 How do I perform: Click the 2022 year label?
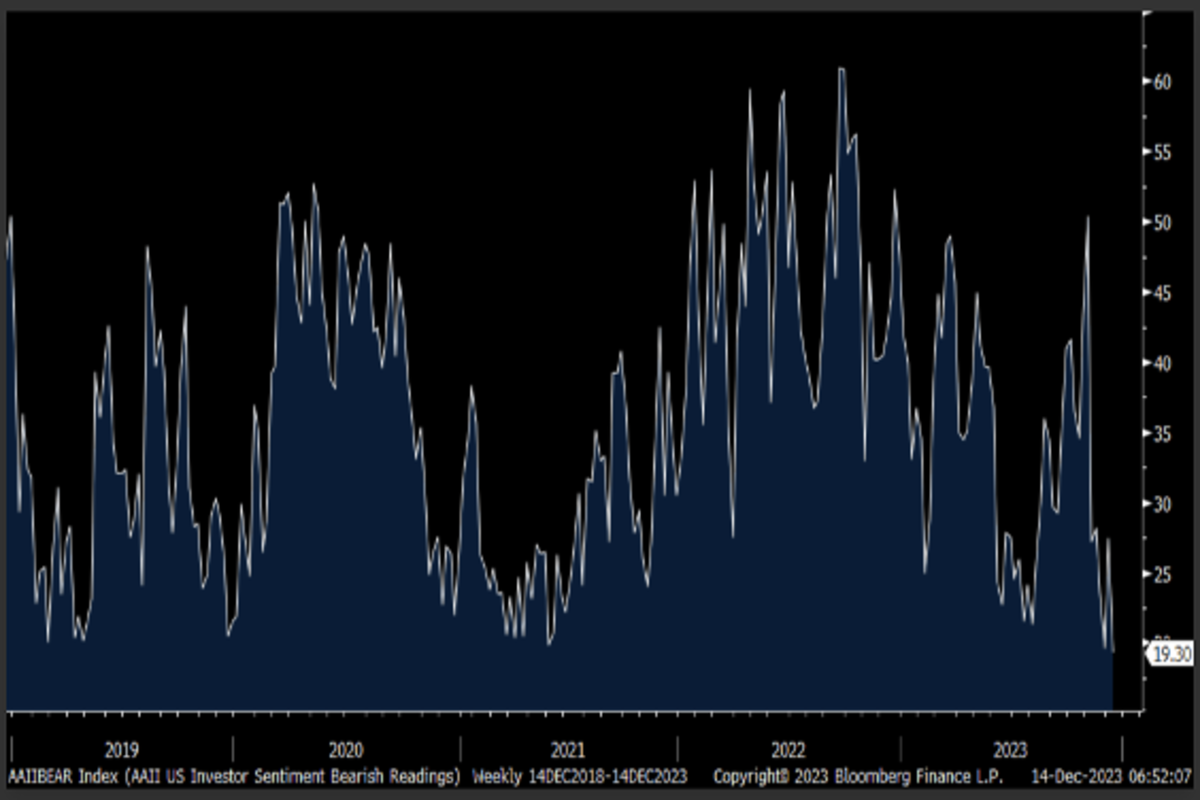point(788,750)
